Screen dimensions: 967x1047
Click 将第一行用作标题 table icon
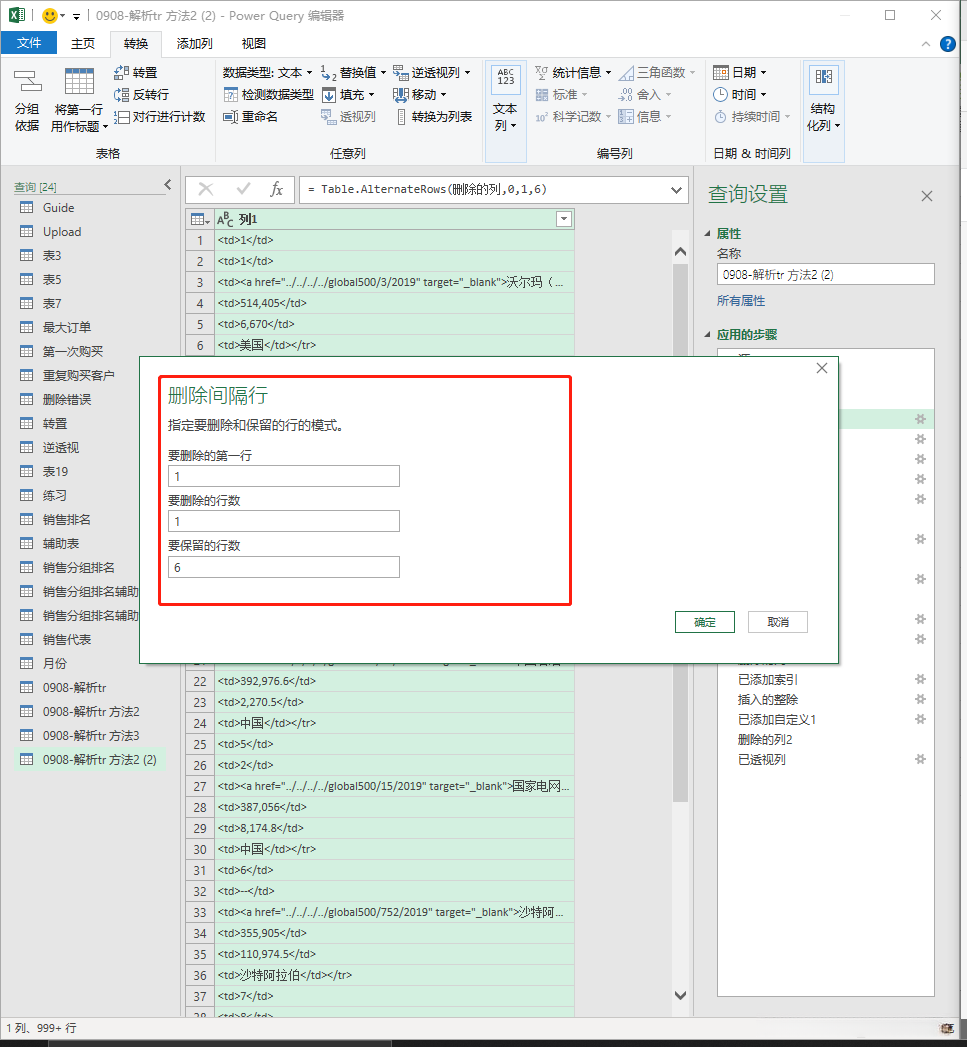(x=79, y=81)
